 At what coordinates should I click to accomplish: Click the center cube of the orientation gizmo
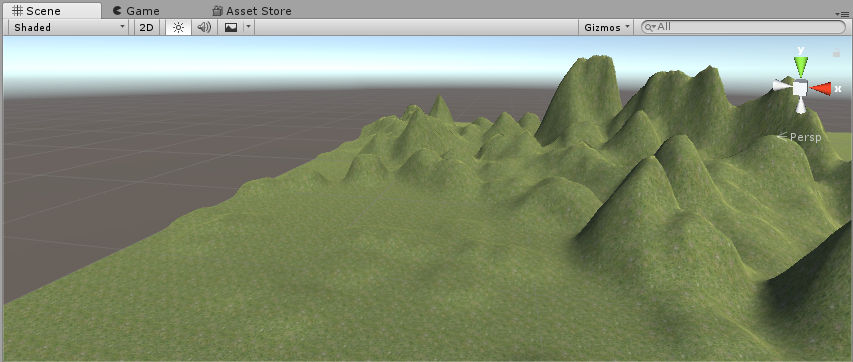800,88
